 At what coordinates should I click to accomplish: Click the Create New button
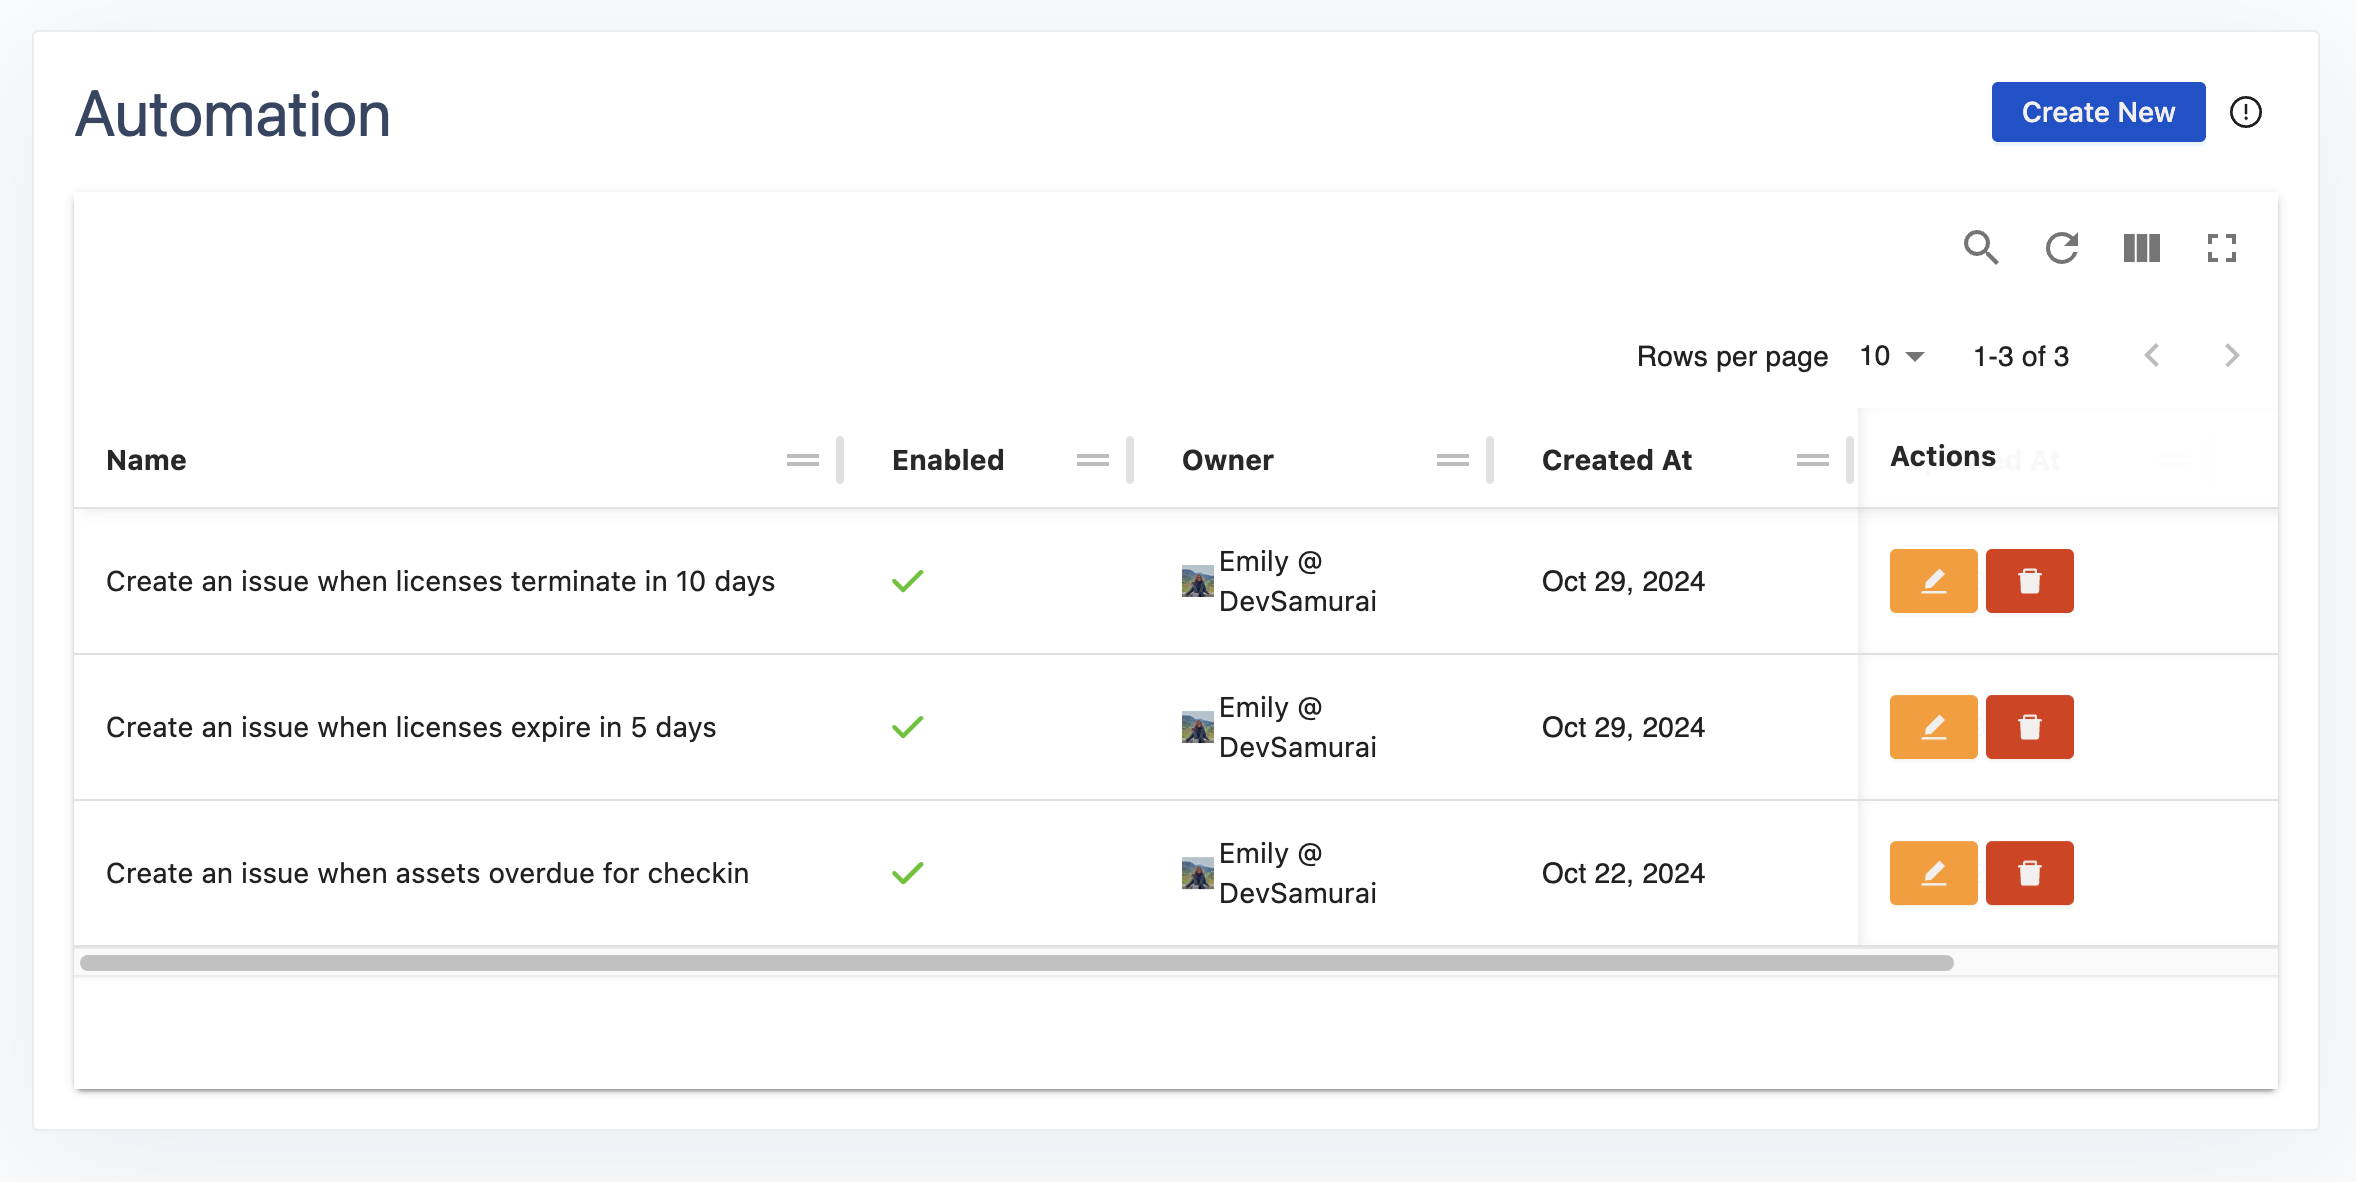[2097, 112]
